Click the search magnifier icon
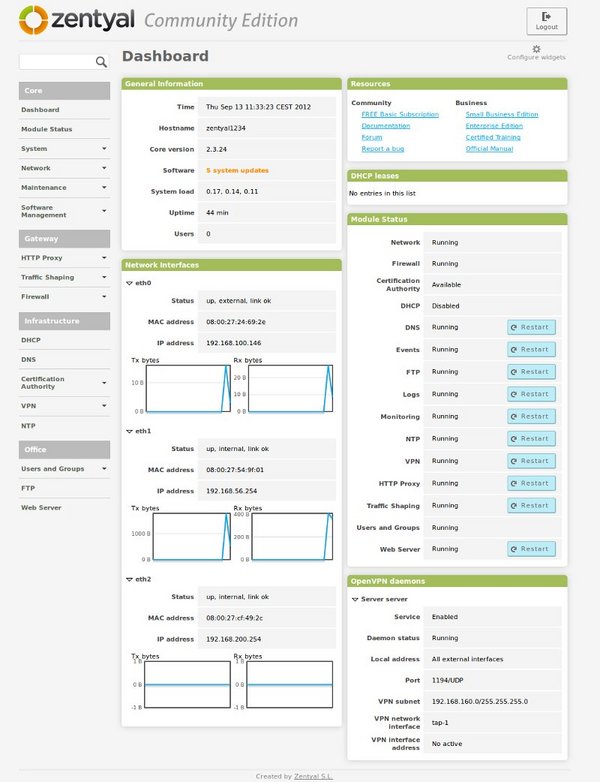This screenshot has height=782, width=600. [x=101, y=62]
